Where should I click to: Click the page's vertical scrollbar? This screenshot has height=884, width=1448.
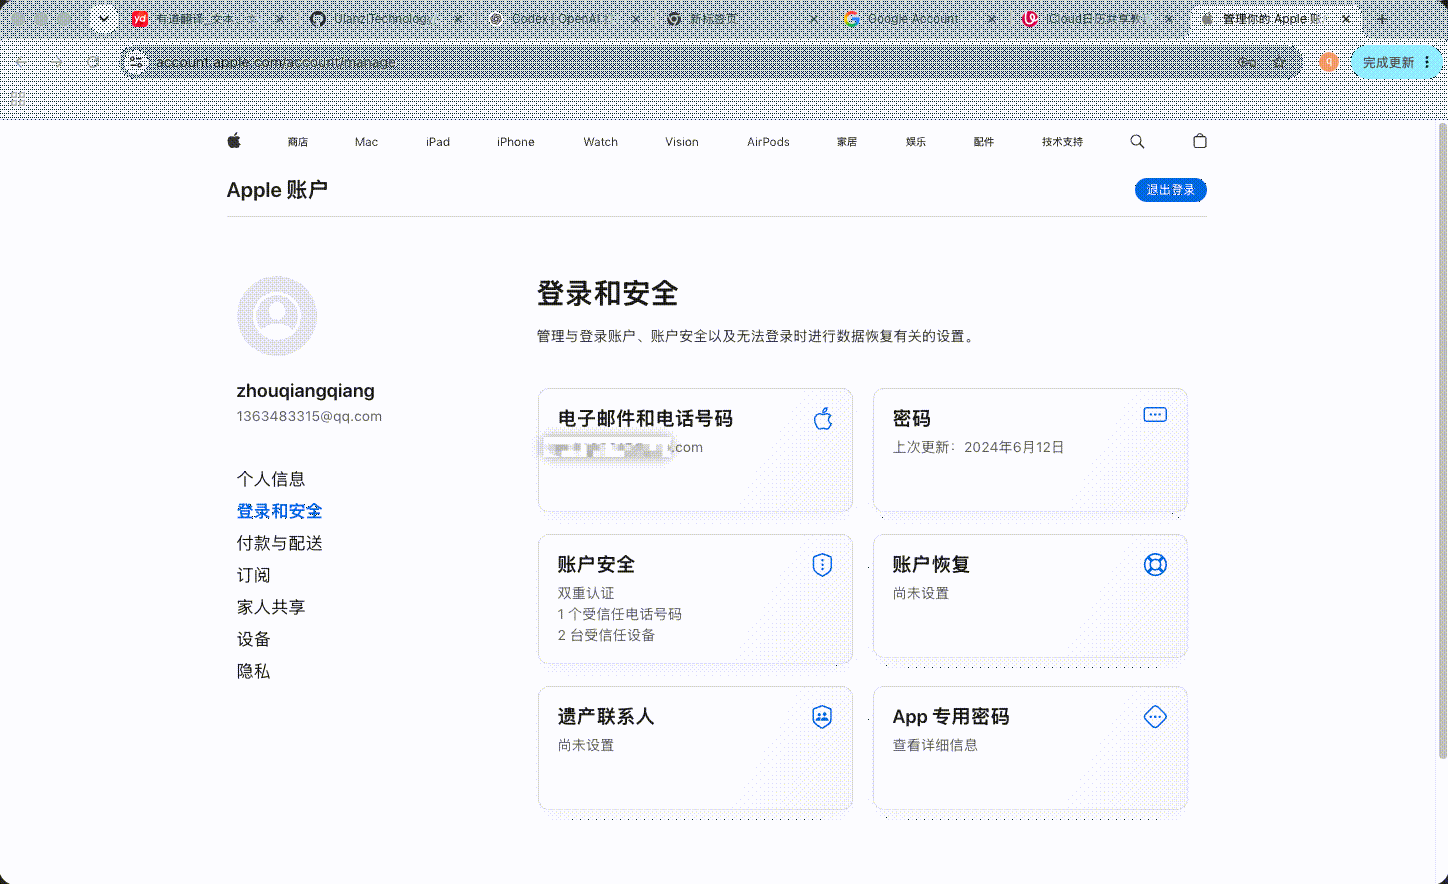click(1442, 440)
